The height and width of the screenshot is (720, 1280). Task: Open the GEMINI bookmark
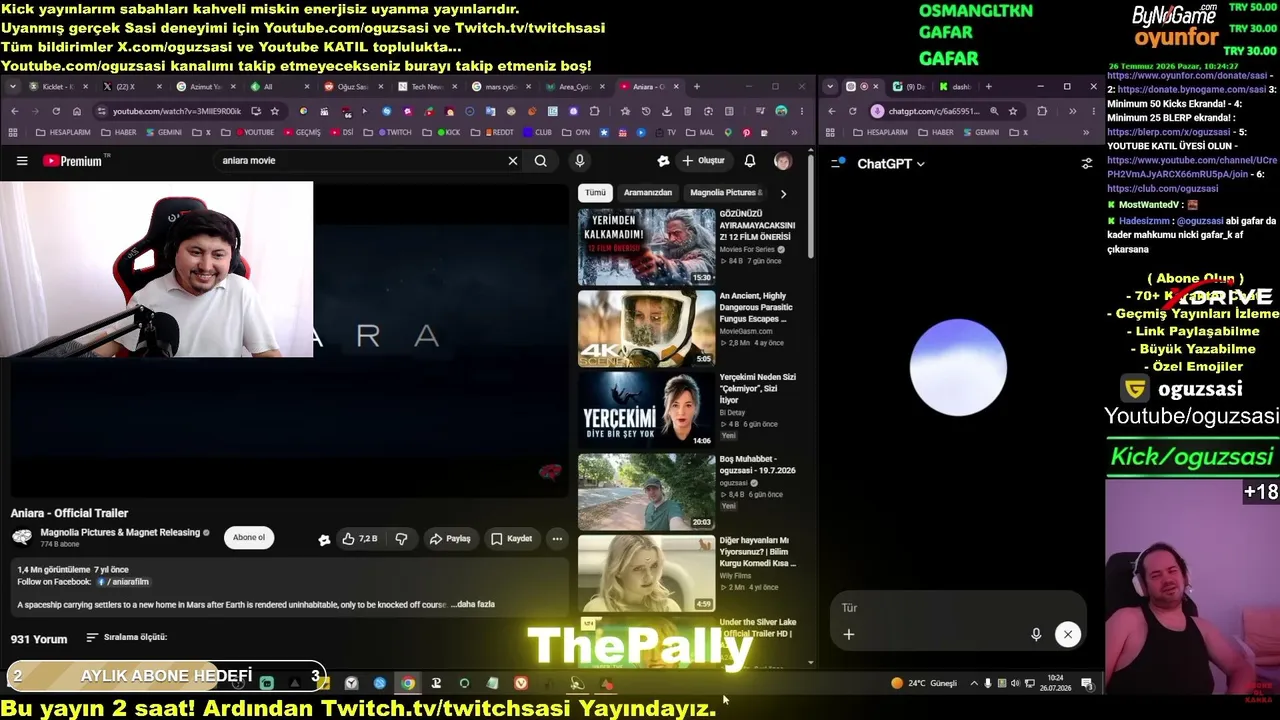[x=163, y=132]
